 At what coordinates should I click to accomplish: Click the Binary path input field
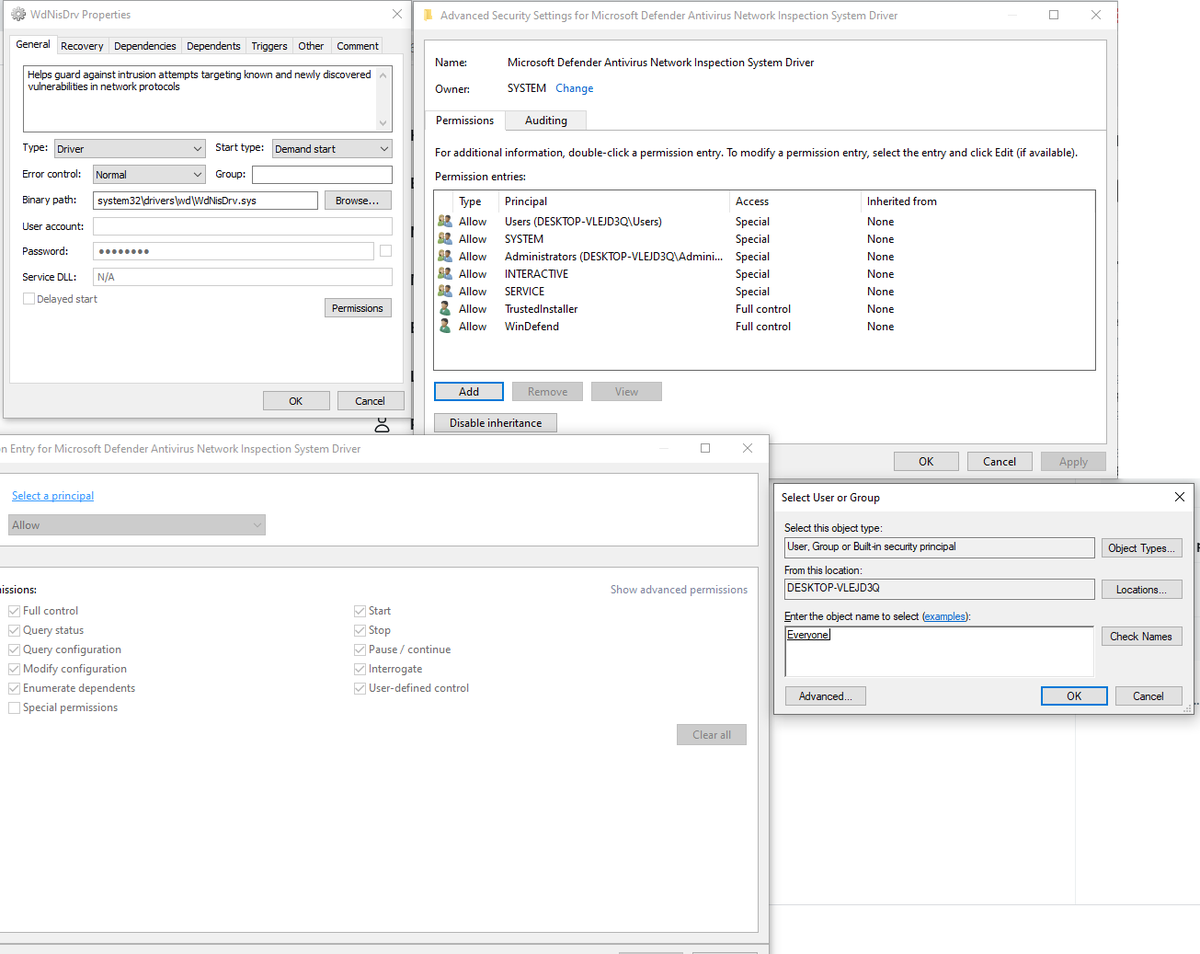point(205,201)
